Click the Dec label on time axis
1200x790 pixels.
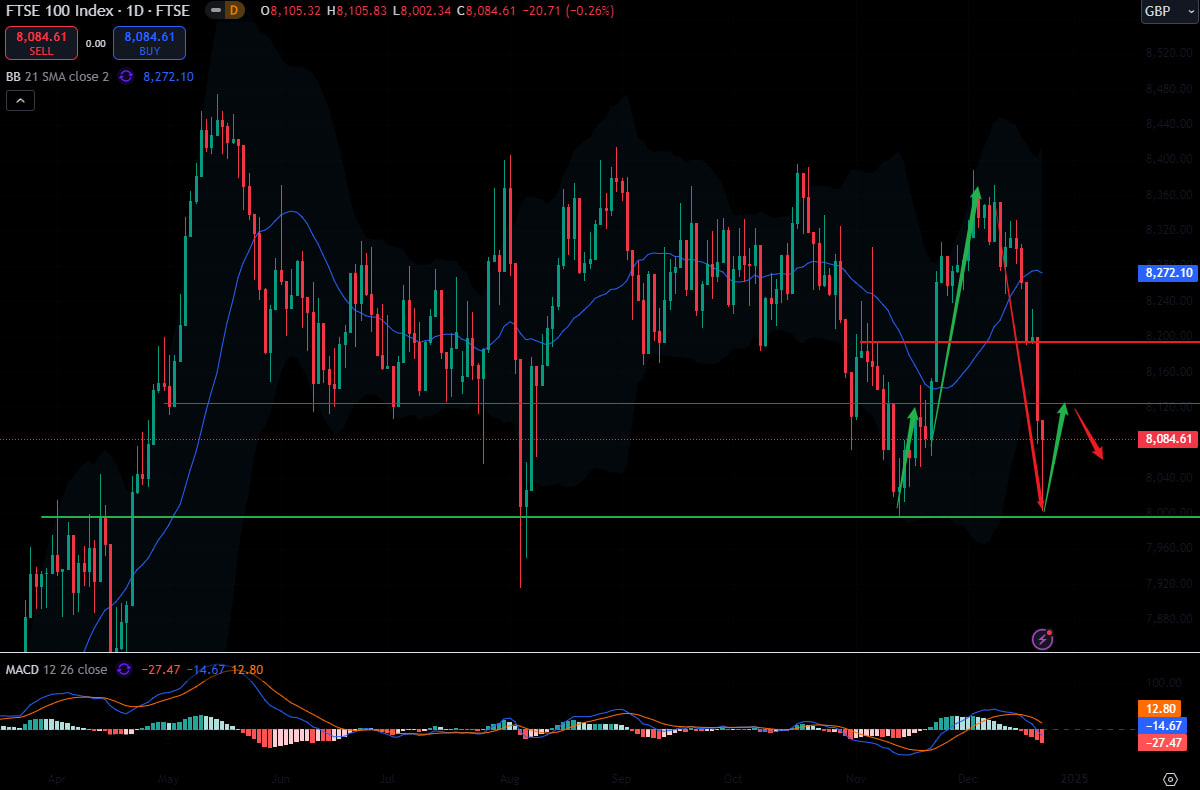967,777
